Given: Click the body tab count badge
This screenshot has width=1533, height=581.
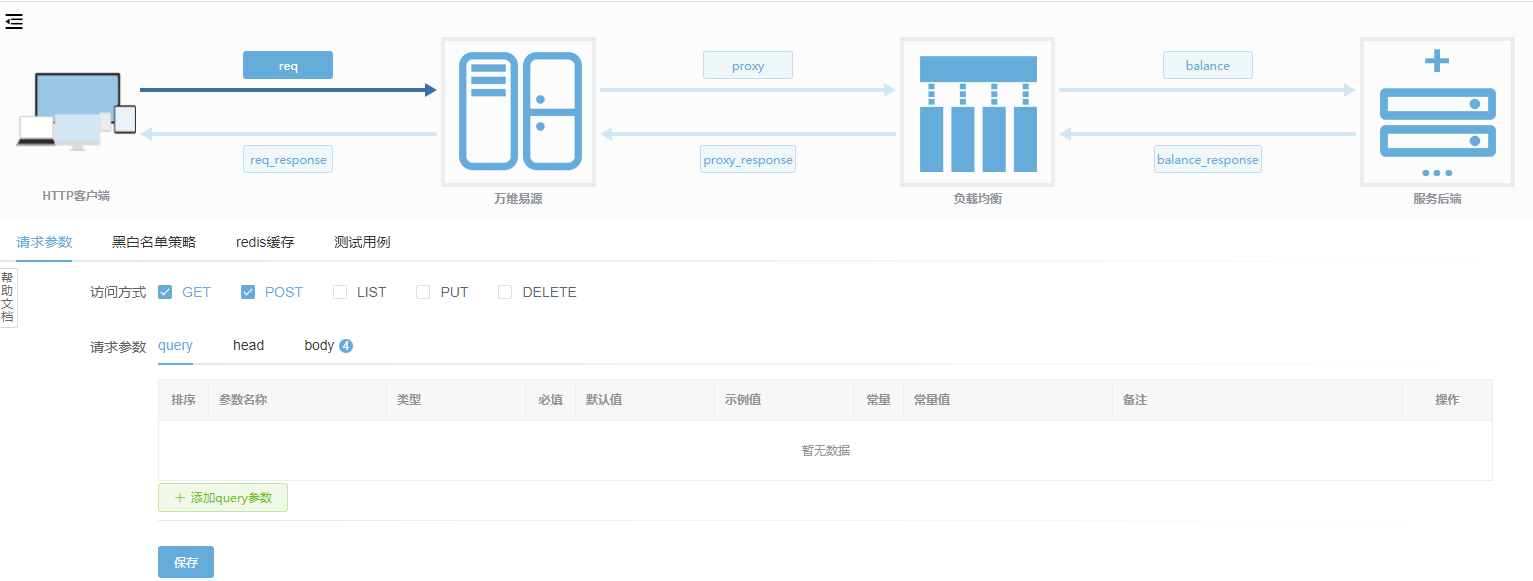Looking at the screenshot, I should [x=346, y=346].
